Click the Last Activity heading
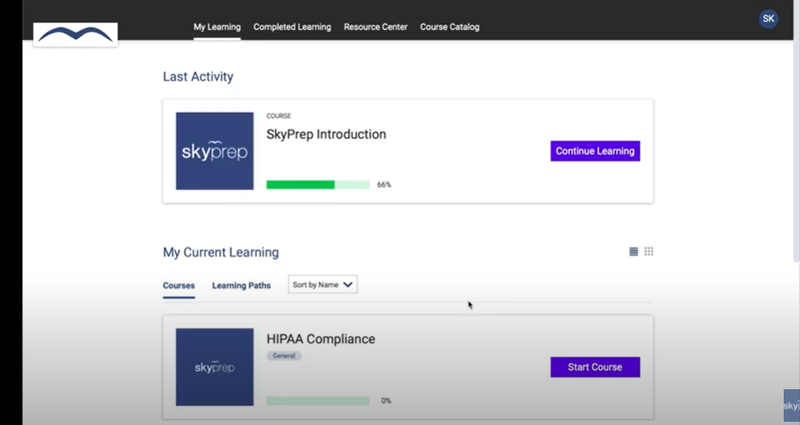Viewport: 800px width, 425px height. coord(198,77)
